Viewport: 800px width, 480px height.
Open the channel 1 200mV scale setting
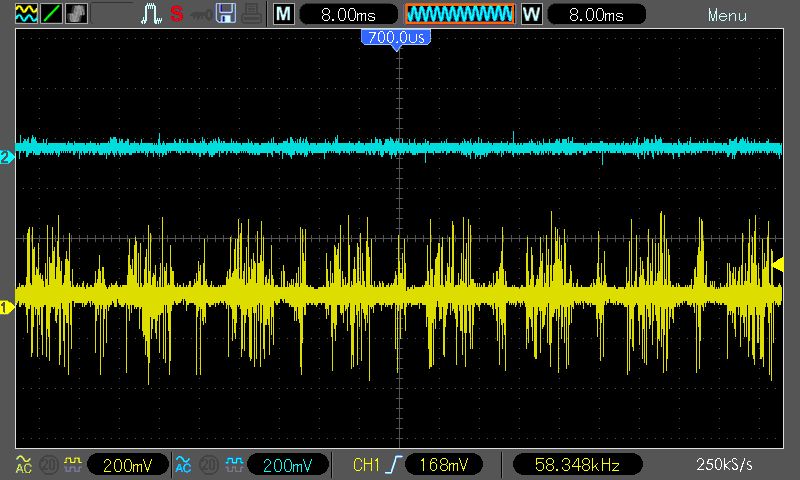(x=128, y=465)
